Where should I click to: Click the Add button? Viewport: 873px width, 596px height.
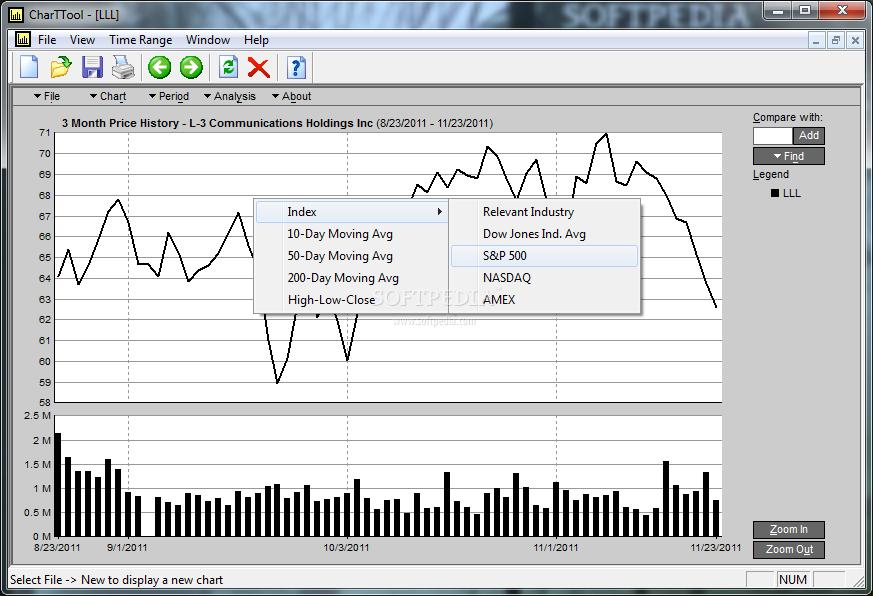click(x=808, y=135)
